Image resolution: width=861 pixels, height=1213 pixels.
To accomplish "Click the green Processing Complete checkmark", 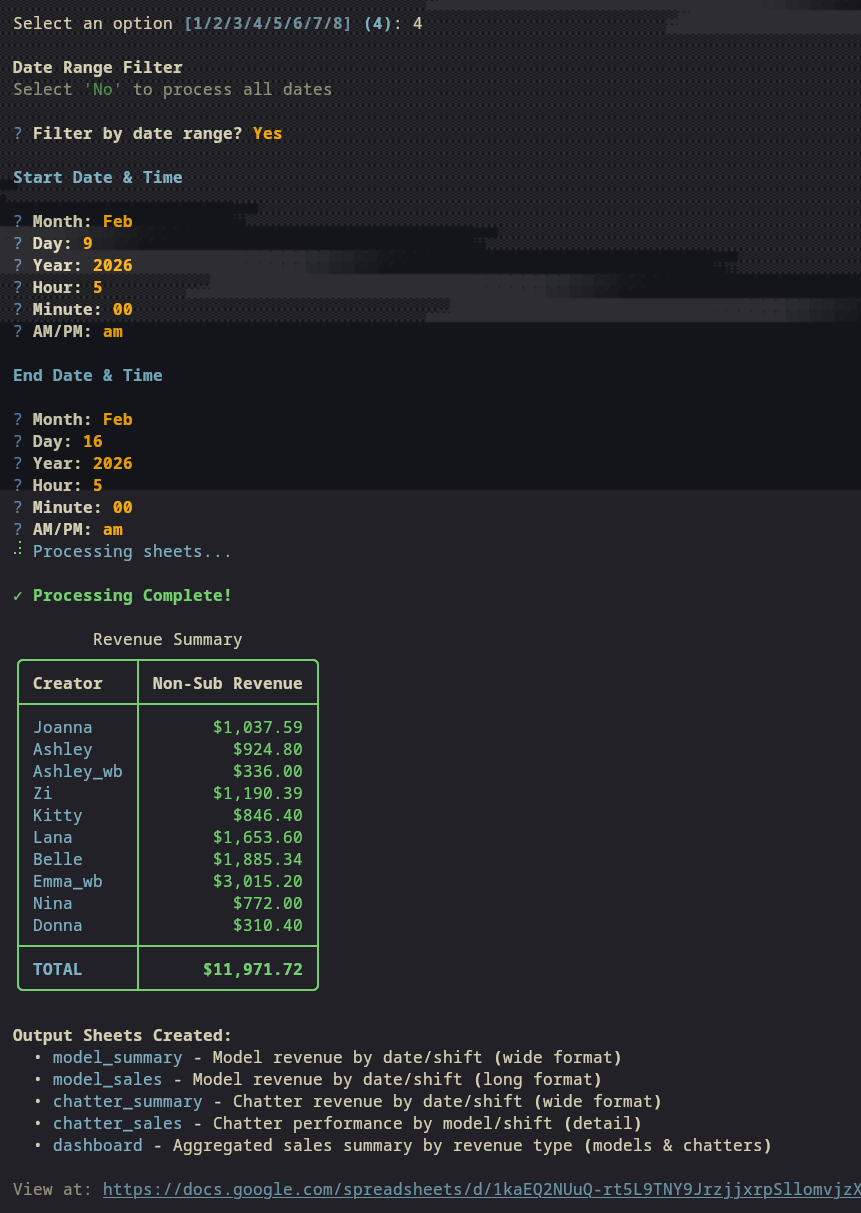I will tap(18, 595).
